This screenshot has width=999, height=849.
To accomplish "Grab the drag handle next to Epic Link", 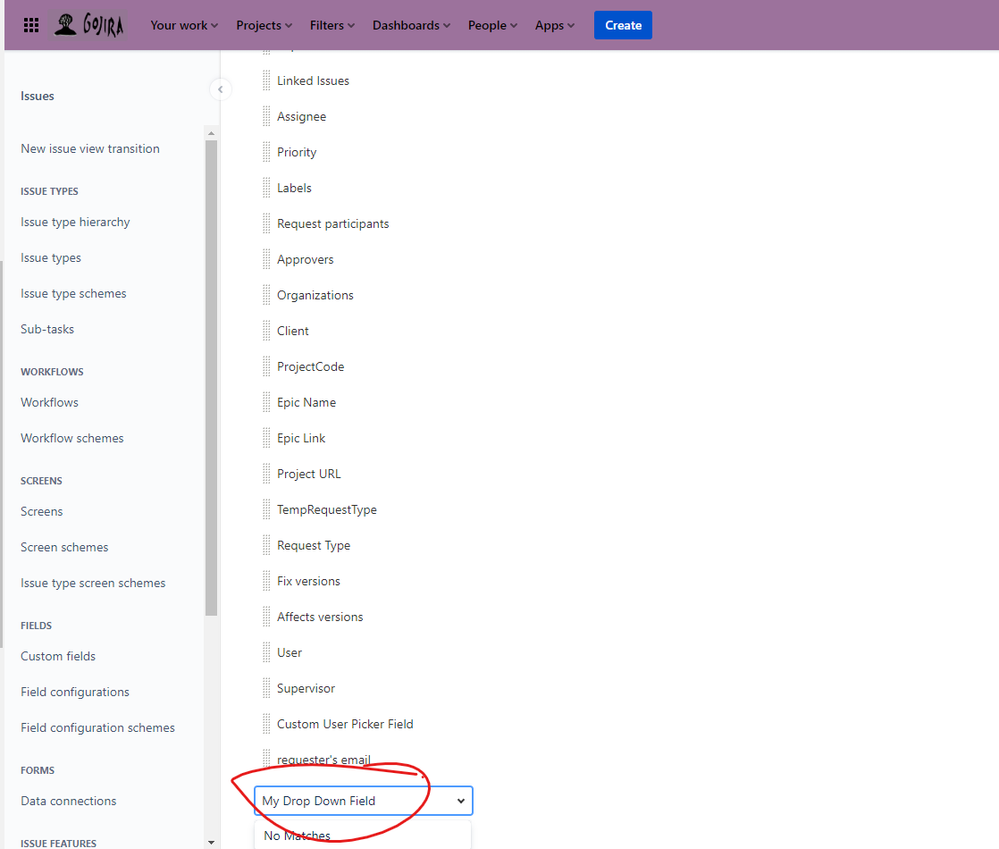I will pos(266,438).
